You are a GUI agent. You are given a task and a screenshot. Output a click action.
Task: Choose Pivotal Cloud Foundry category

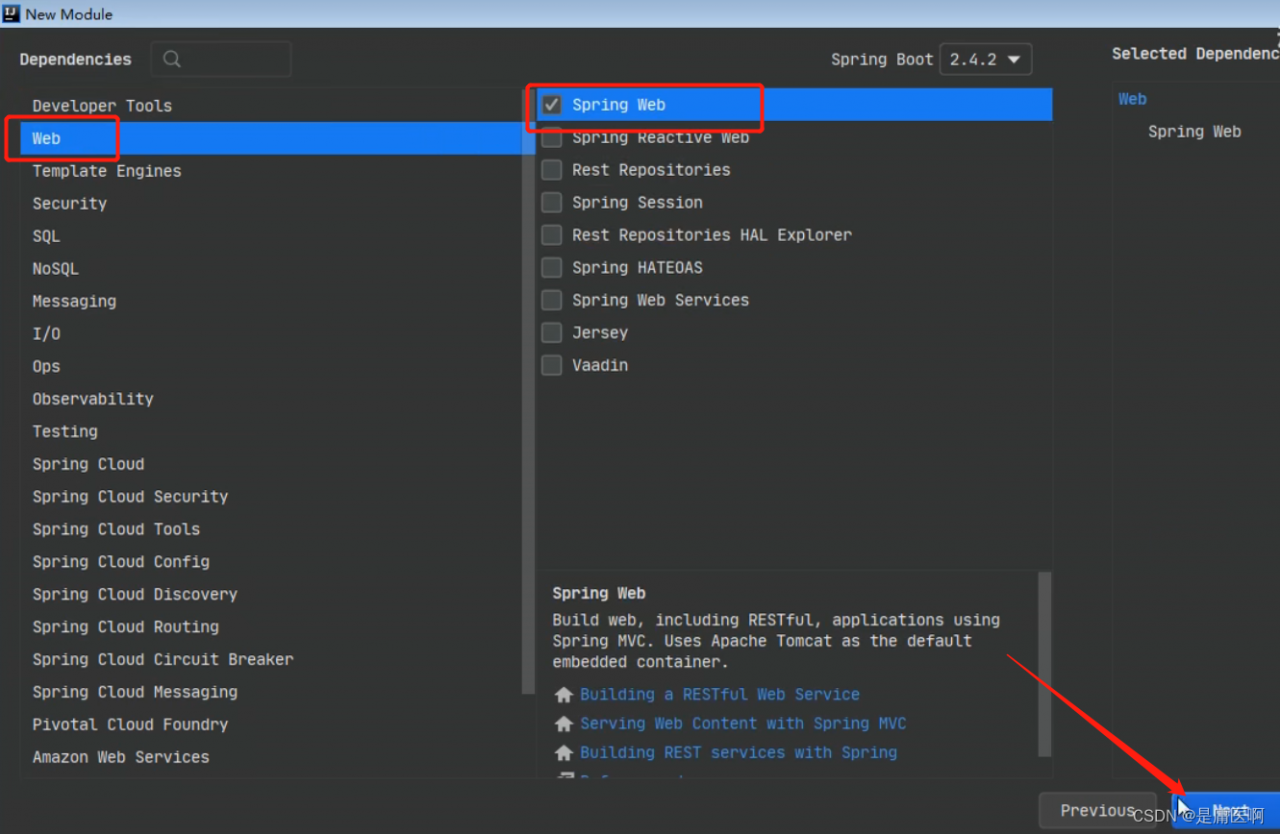(272, 724)
